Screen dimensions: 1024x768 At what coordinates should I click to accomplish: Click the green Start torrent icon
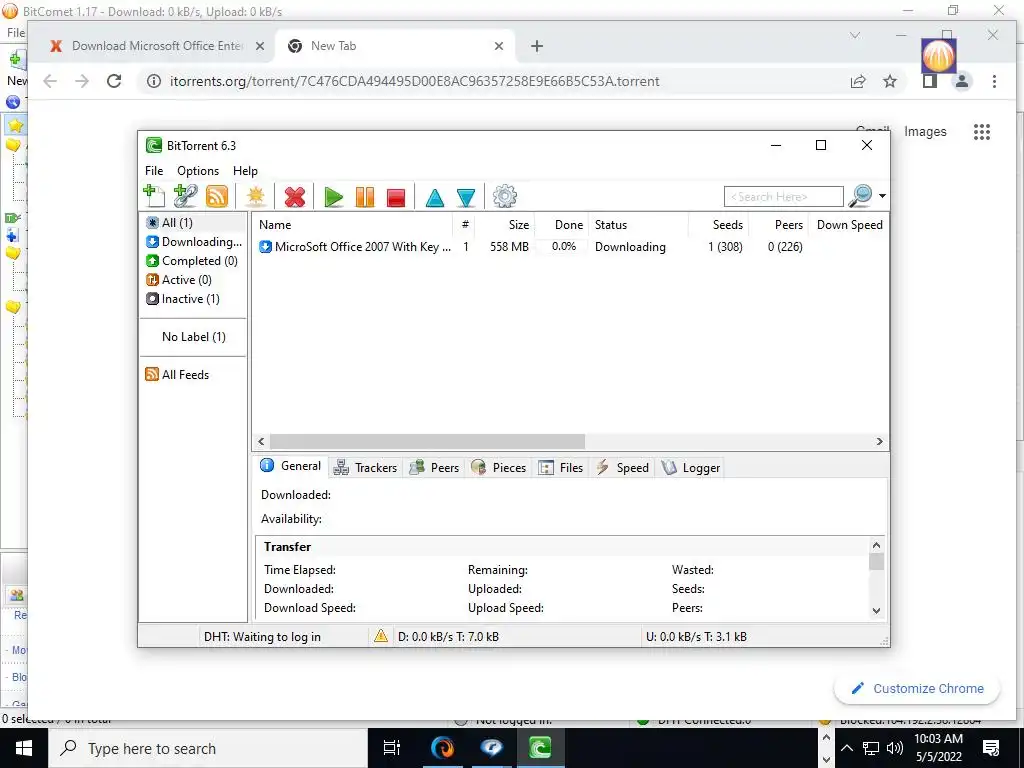click(x=333, y=197)
